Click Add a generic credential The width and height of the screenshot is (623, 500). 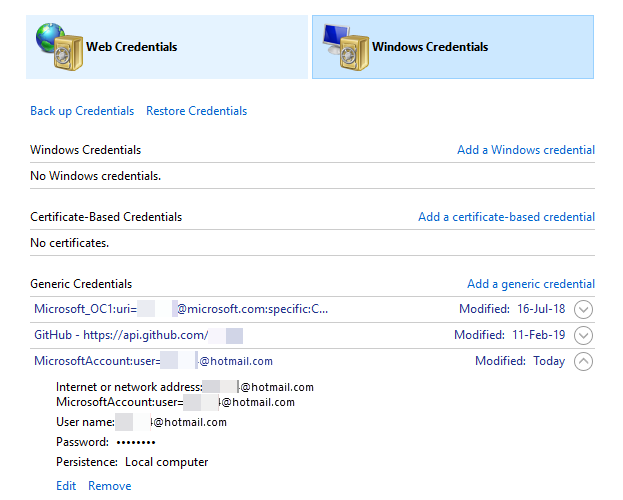click(x=531, y=284)
